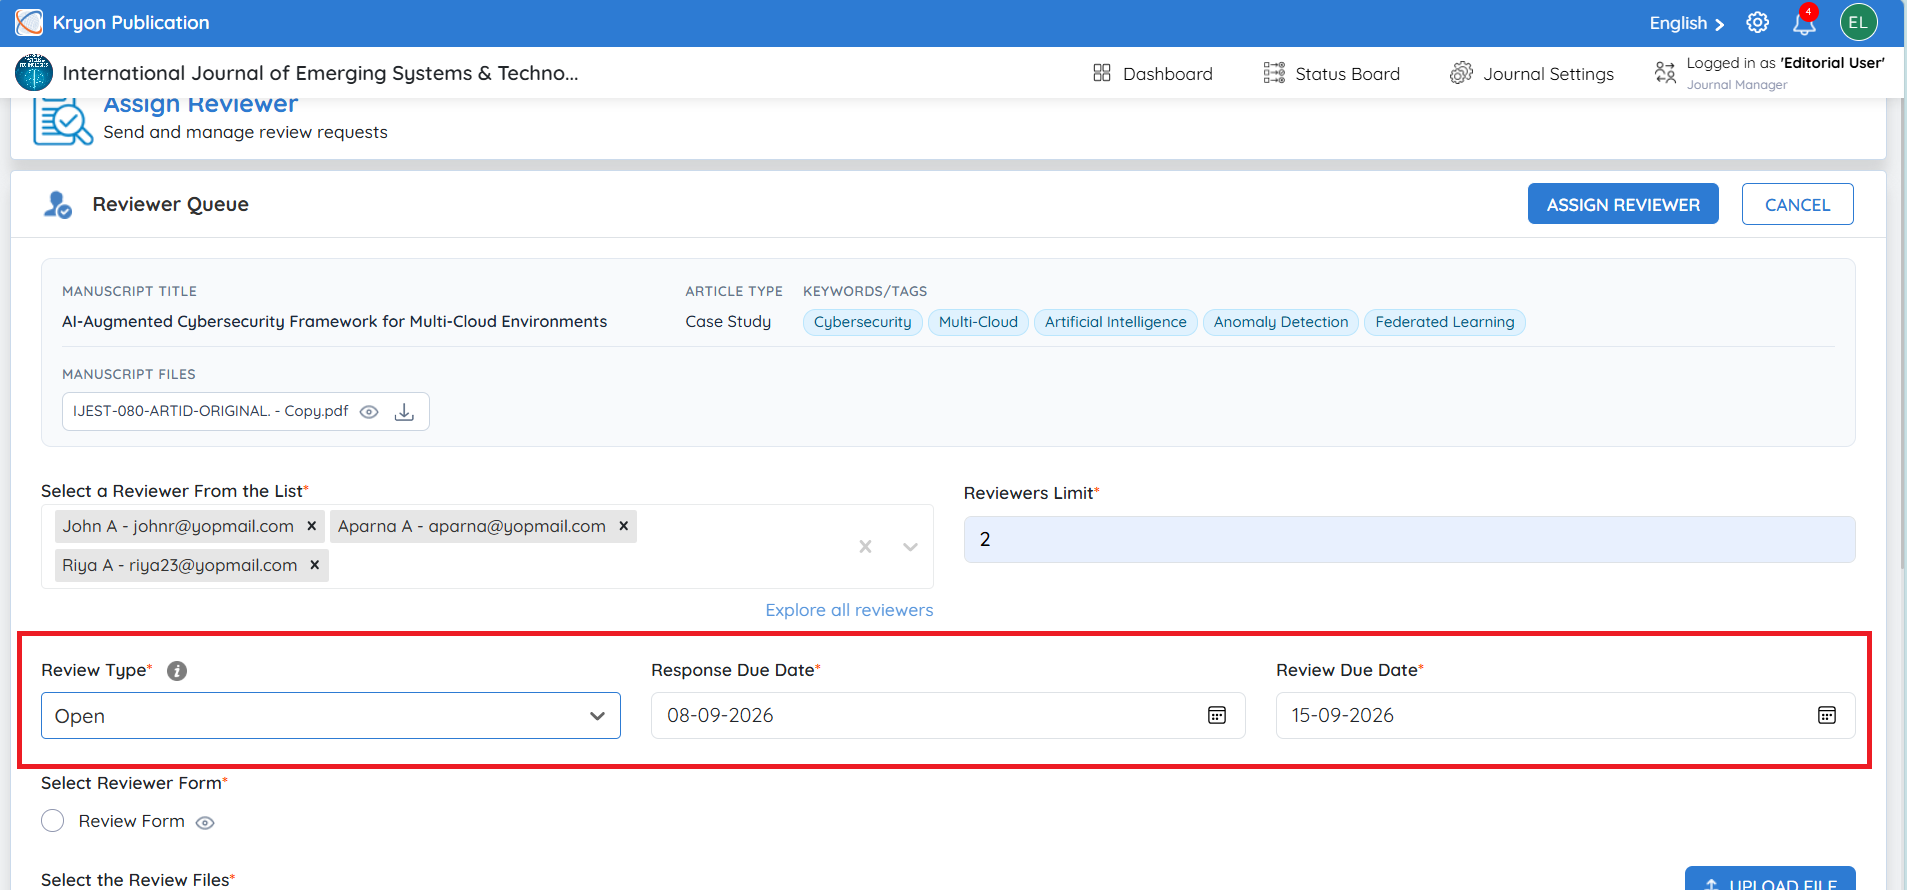
Task: Click the CANCEL button
Action: (x=1797, y=204)
